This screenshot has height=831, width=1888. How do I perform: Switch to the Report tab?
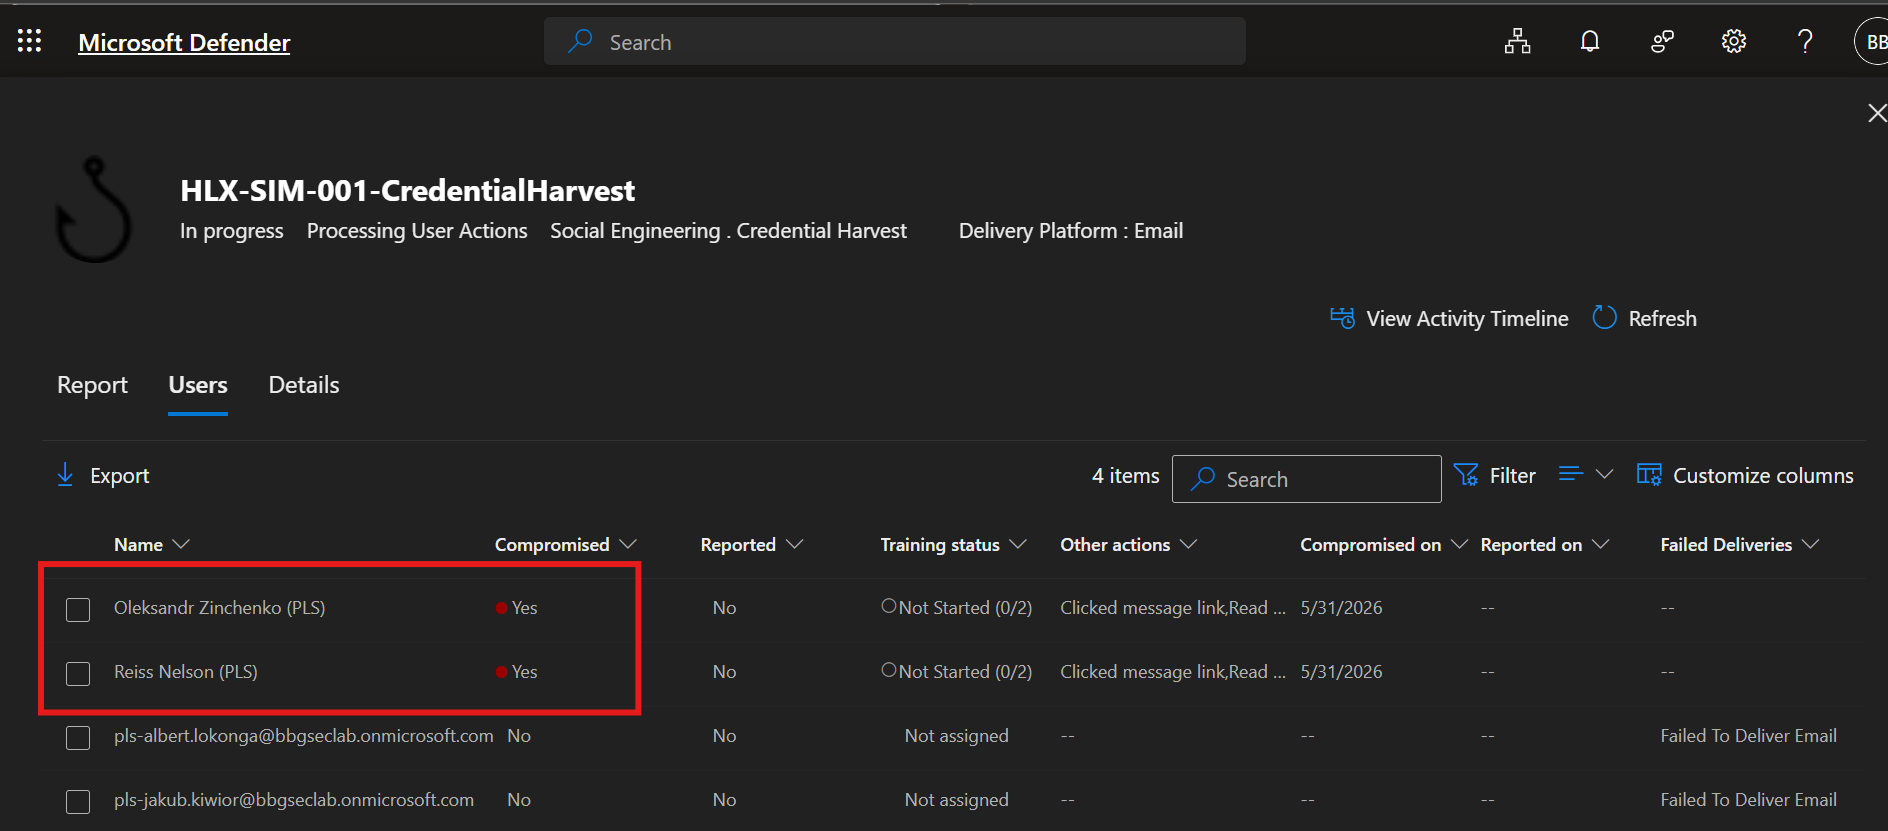[x=92, y=385]
